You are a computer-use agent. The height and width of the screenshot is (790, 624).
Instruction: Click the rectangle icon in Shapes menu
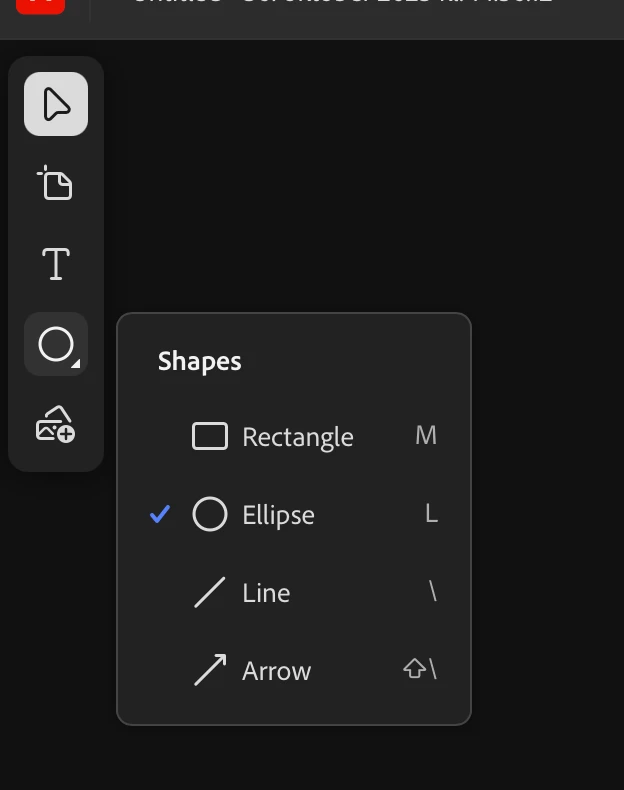pos(210,436)
